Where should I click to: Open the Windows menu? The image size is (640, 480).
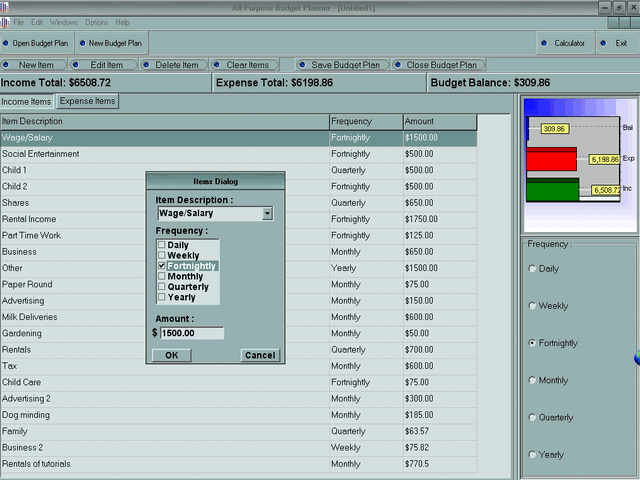(63, 22)
